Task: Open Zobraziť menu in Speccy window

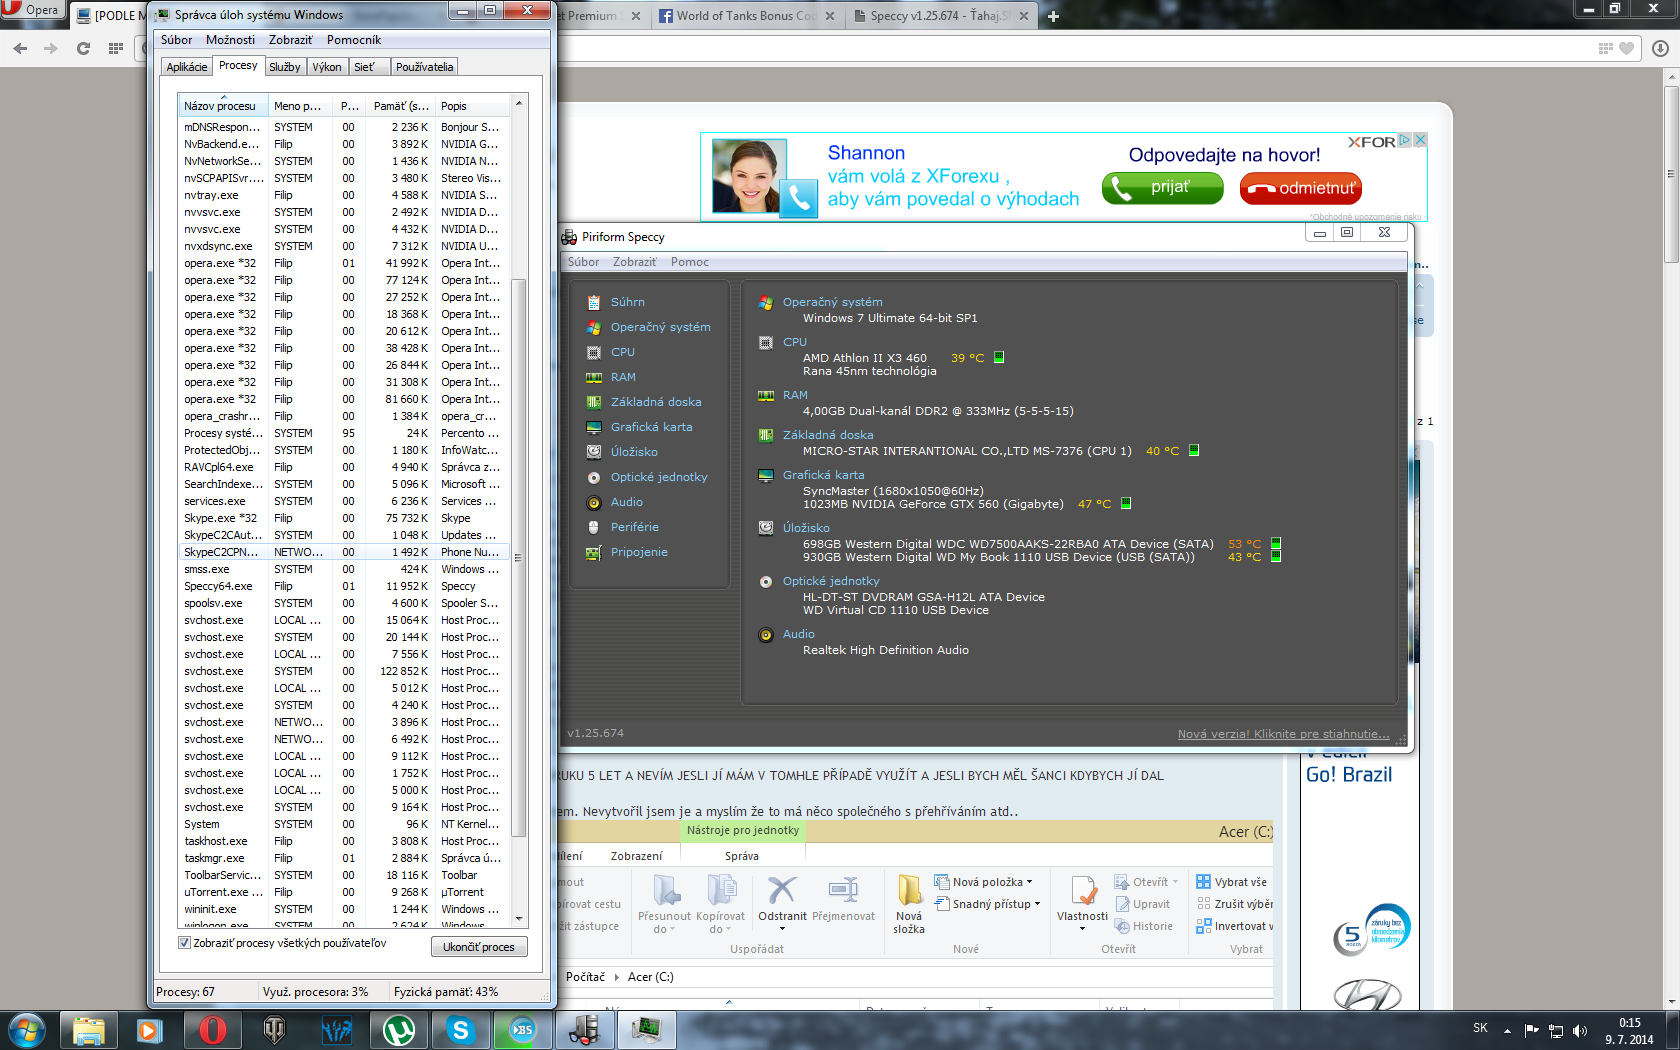Action: click(634, 262)
